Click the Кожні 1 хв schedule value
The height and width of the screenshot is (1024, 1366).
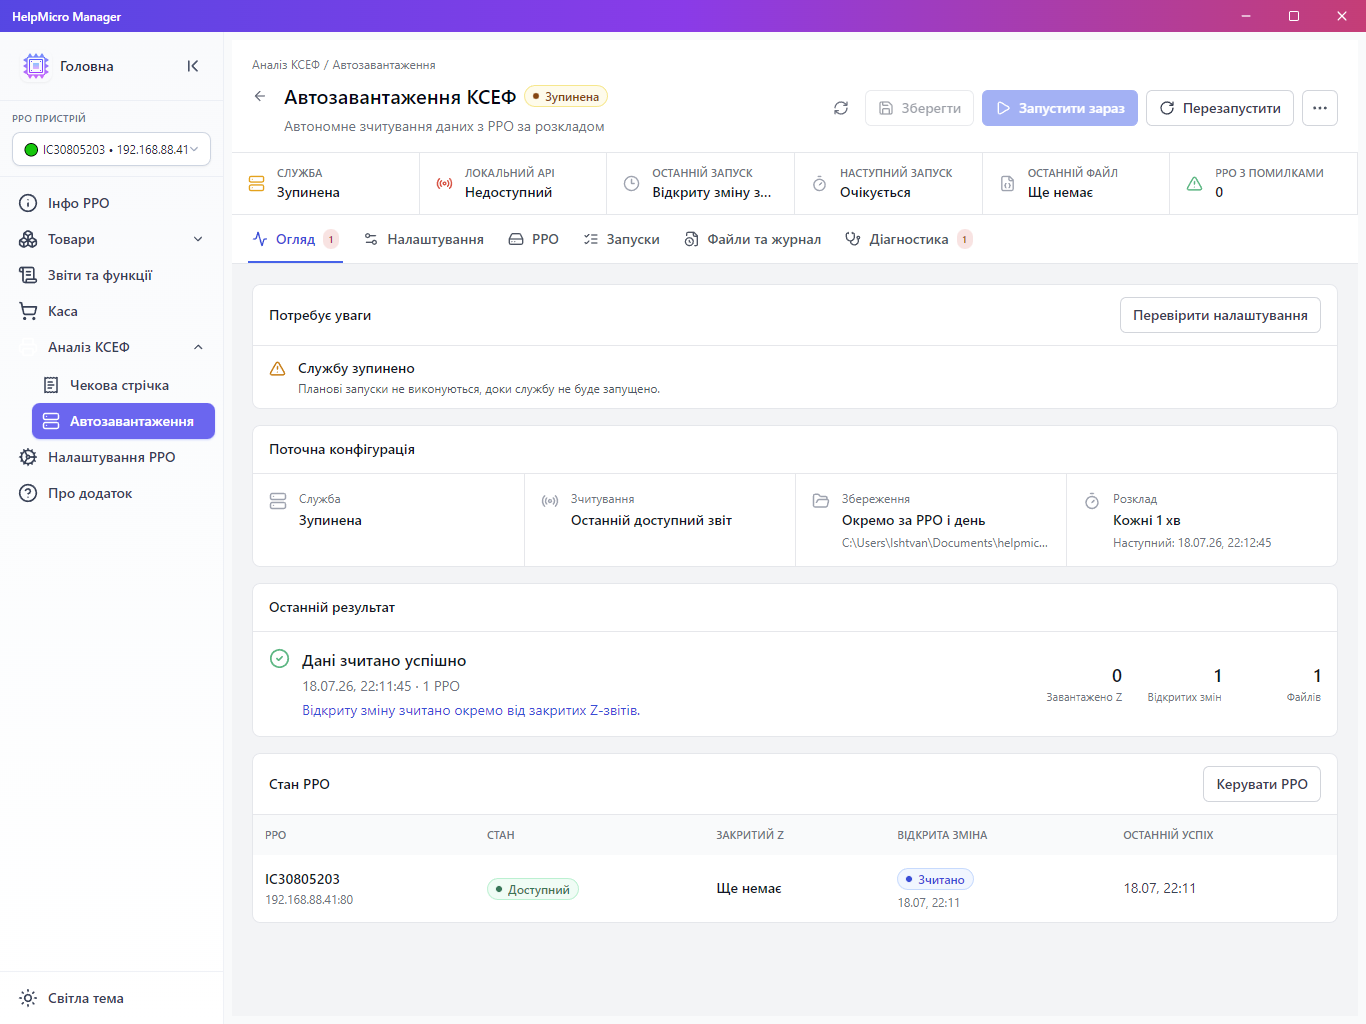point(1147,520)
